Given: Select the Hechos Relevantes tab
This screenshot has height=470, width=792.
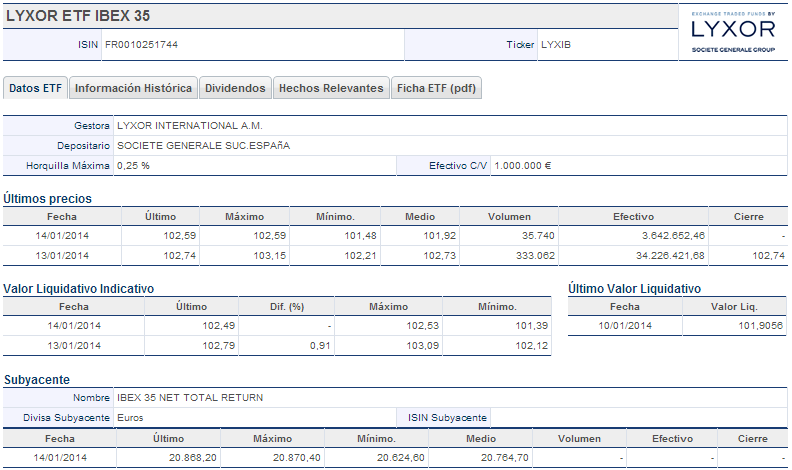Looking at the screenshot, I should [331, 88].
